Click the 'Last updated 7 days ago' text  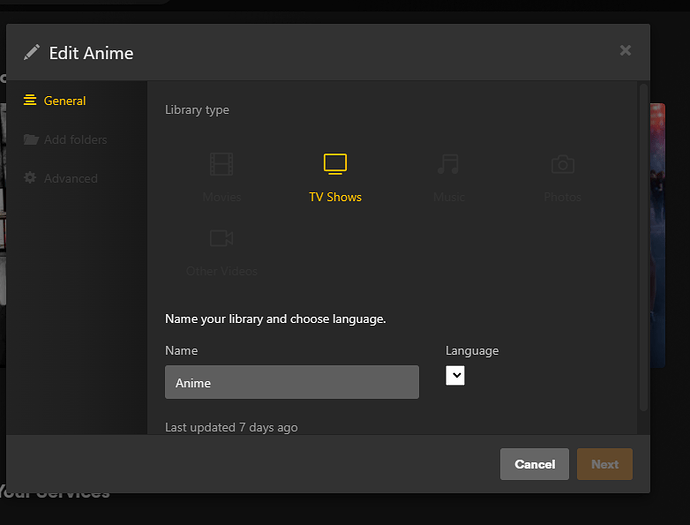(x=231, y=427)
